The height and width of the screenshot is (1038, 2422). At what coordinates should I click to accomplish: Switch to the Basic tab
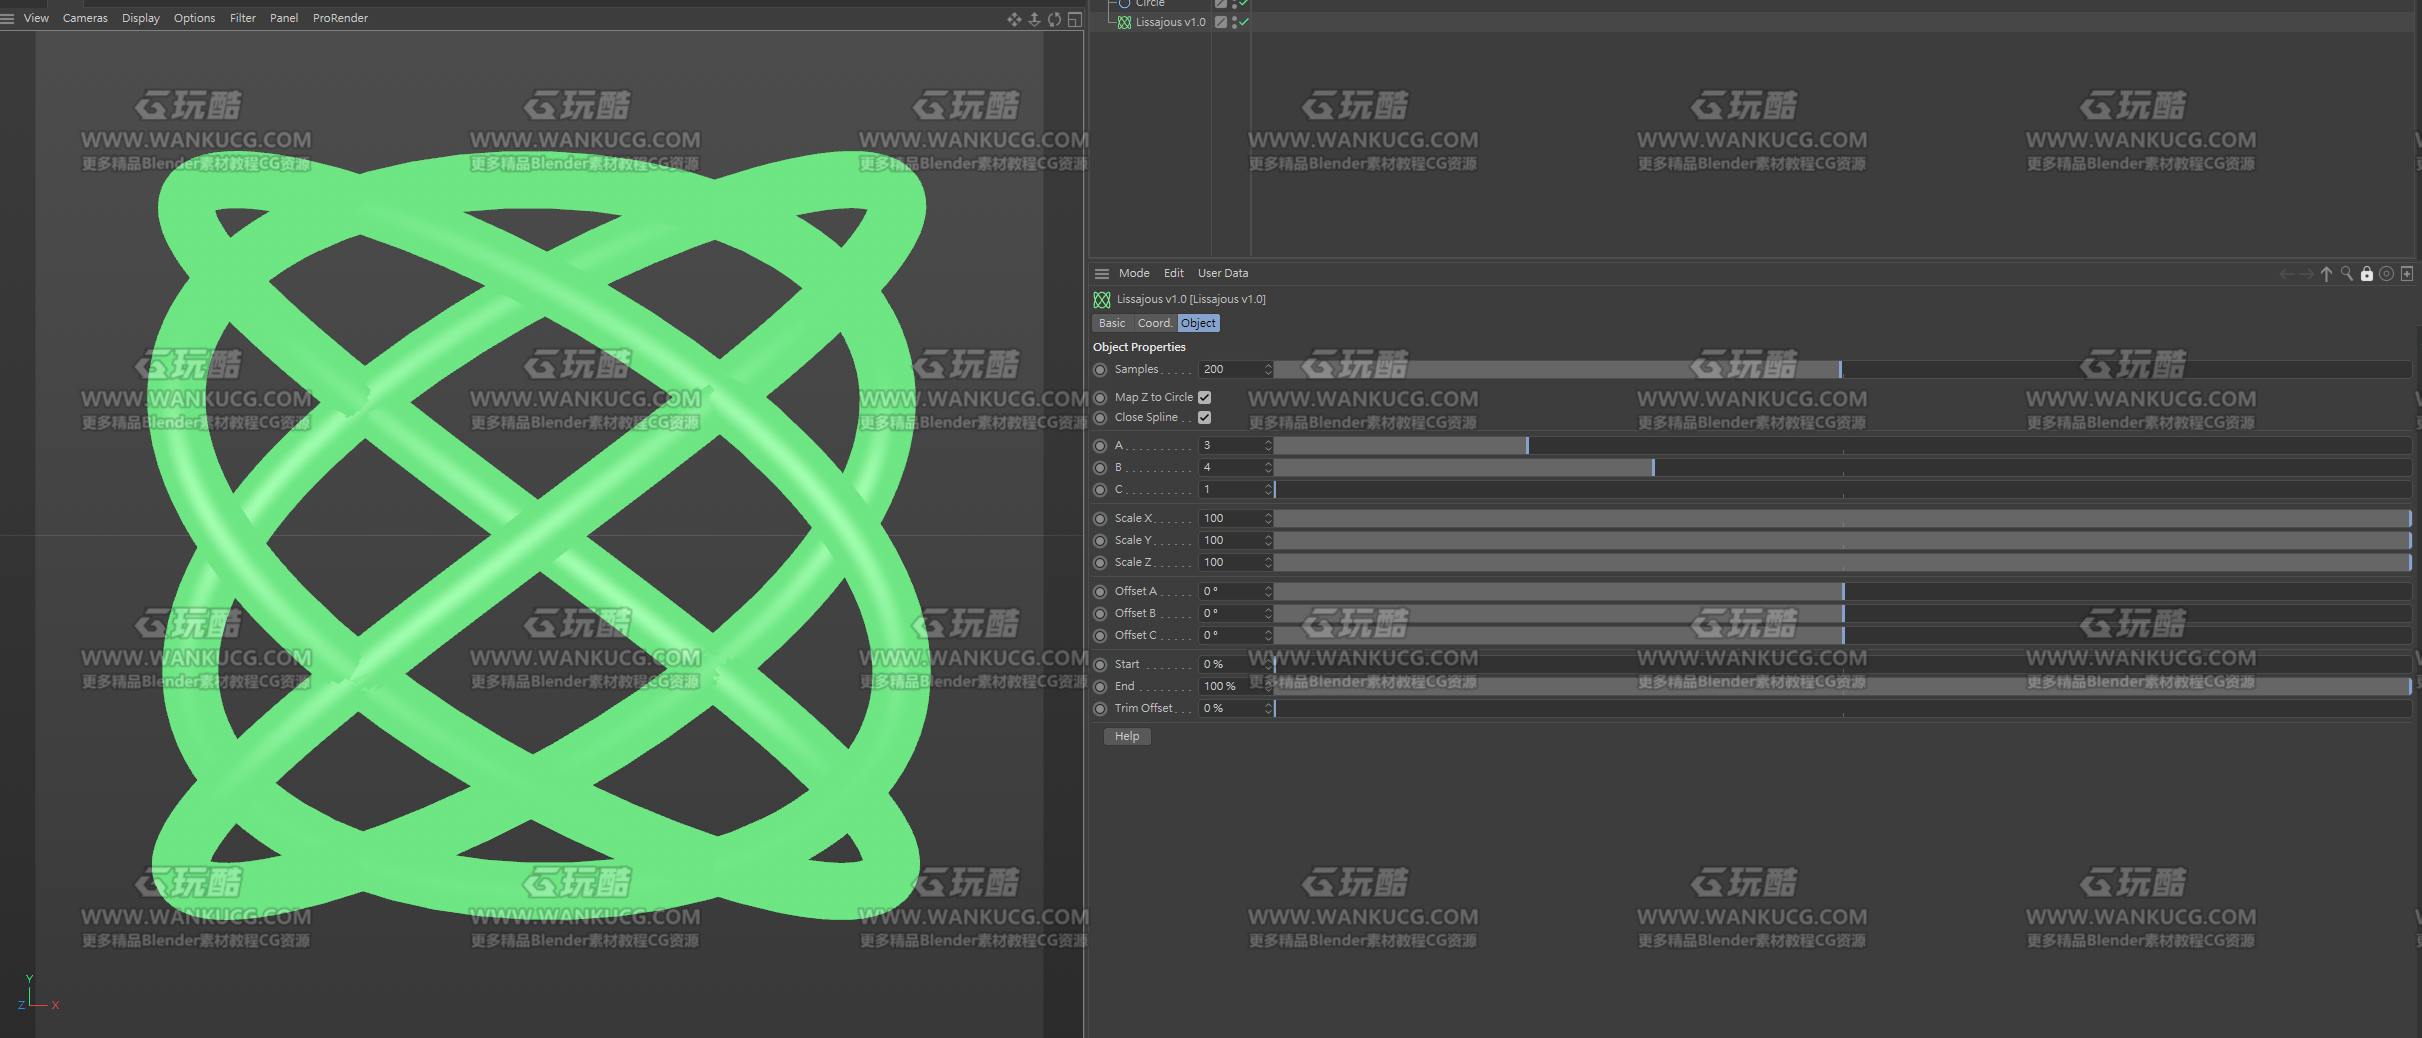[1112, 323]
